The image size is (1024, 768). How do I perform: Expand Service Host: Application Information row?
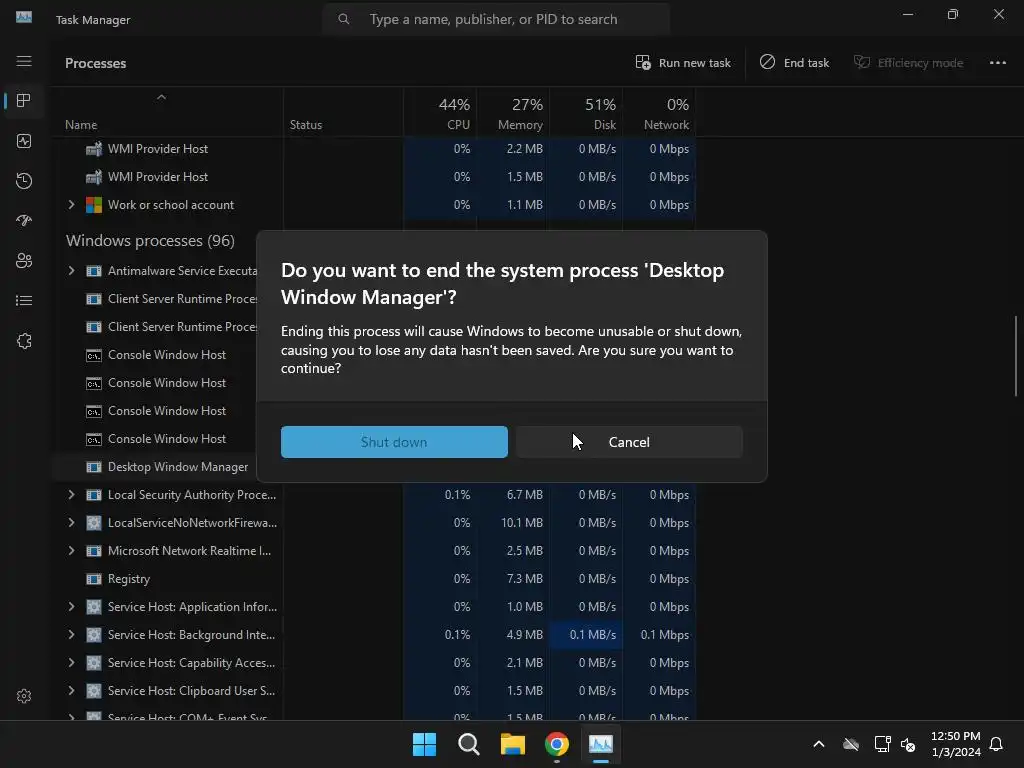71,607
